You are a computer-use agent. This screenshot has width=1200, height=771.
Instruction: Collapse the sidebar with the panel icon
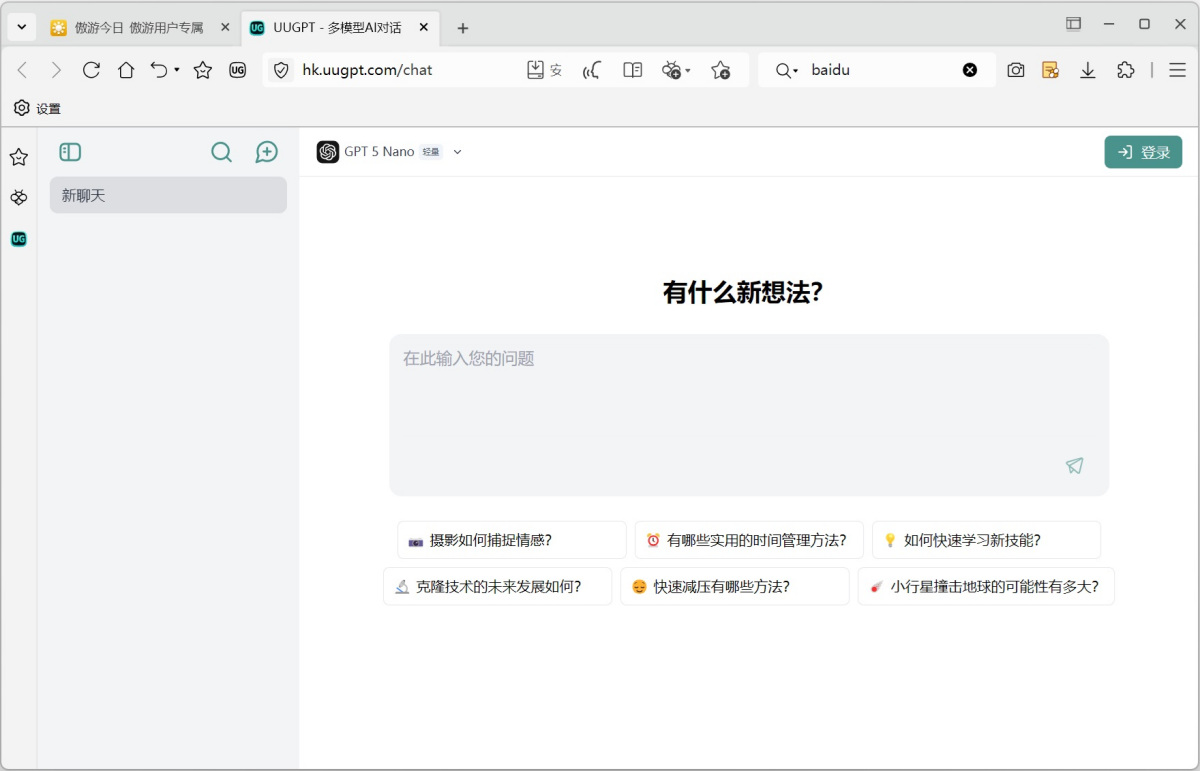point(70,151)
